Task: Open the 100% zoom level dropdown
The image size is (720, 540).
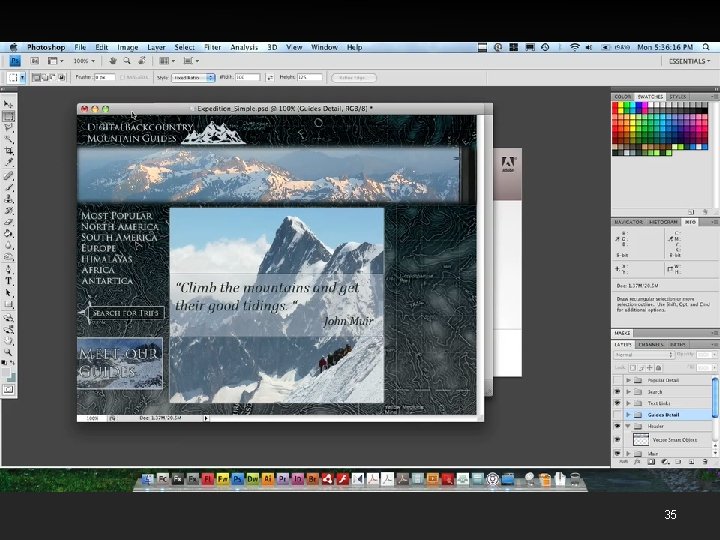Action: [84, 61]
